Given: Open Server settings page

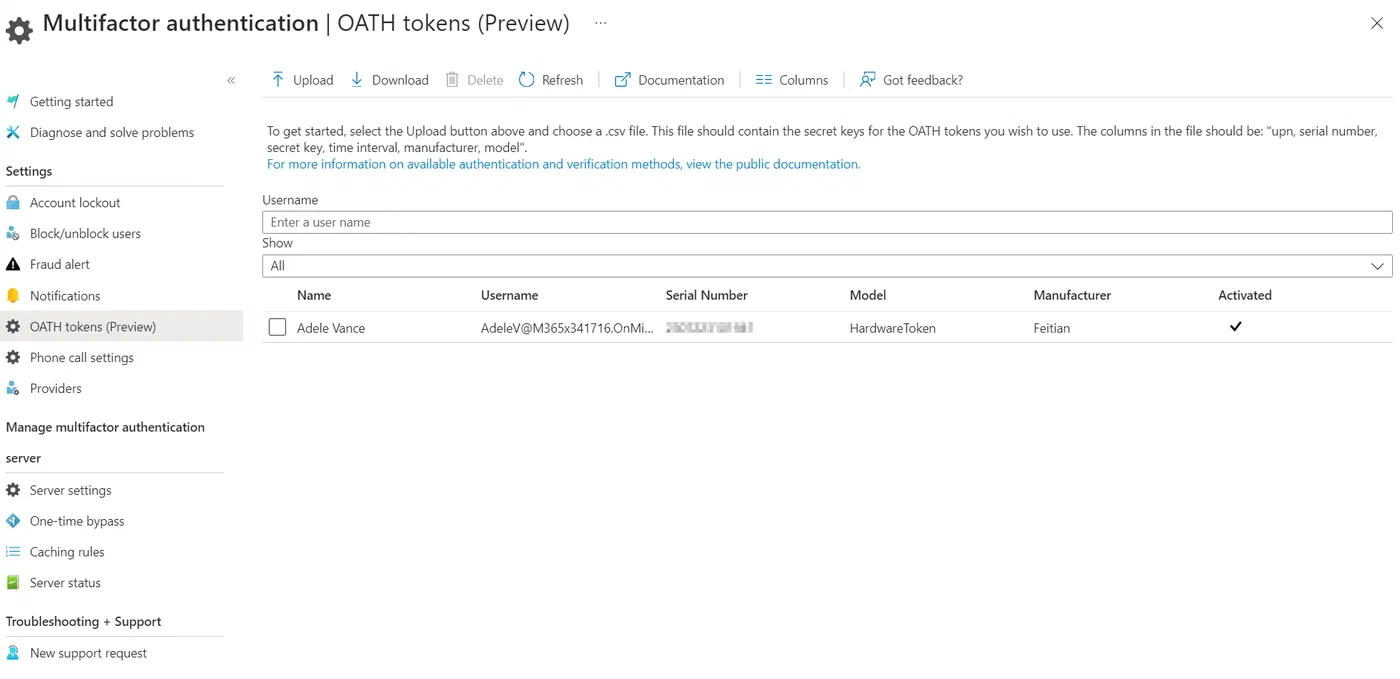Looking at the screenshot, I should pos(71,490).
